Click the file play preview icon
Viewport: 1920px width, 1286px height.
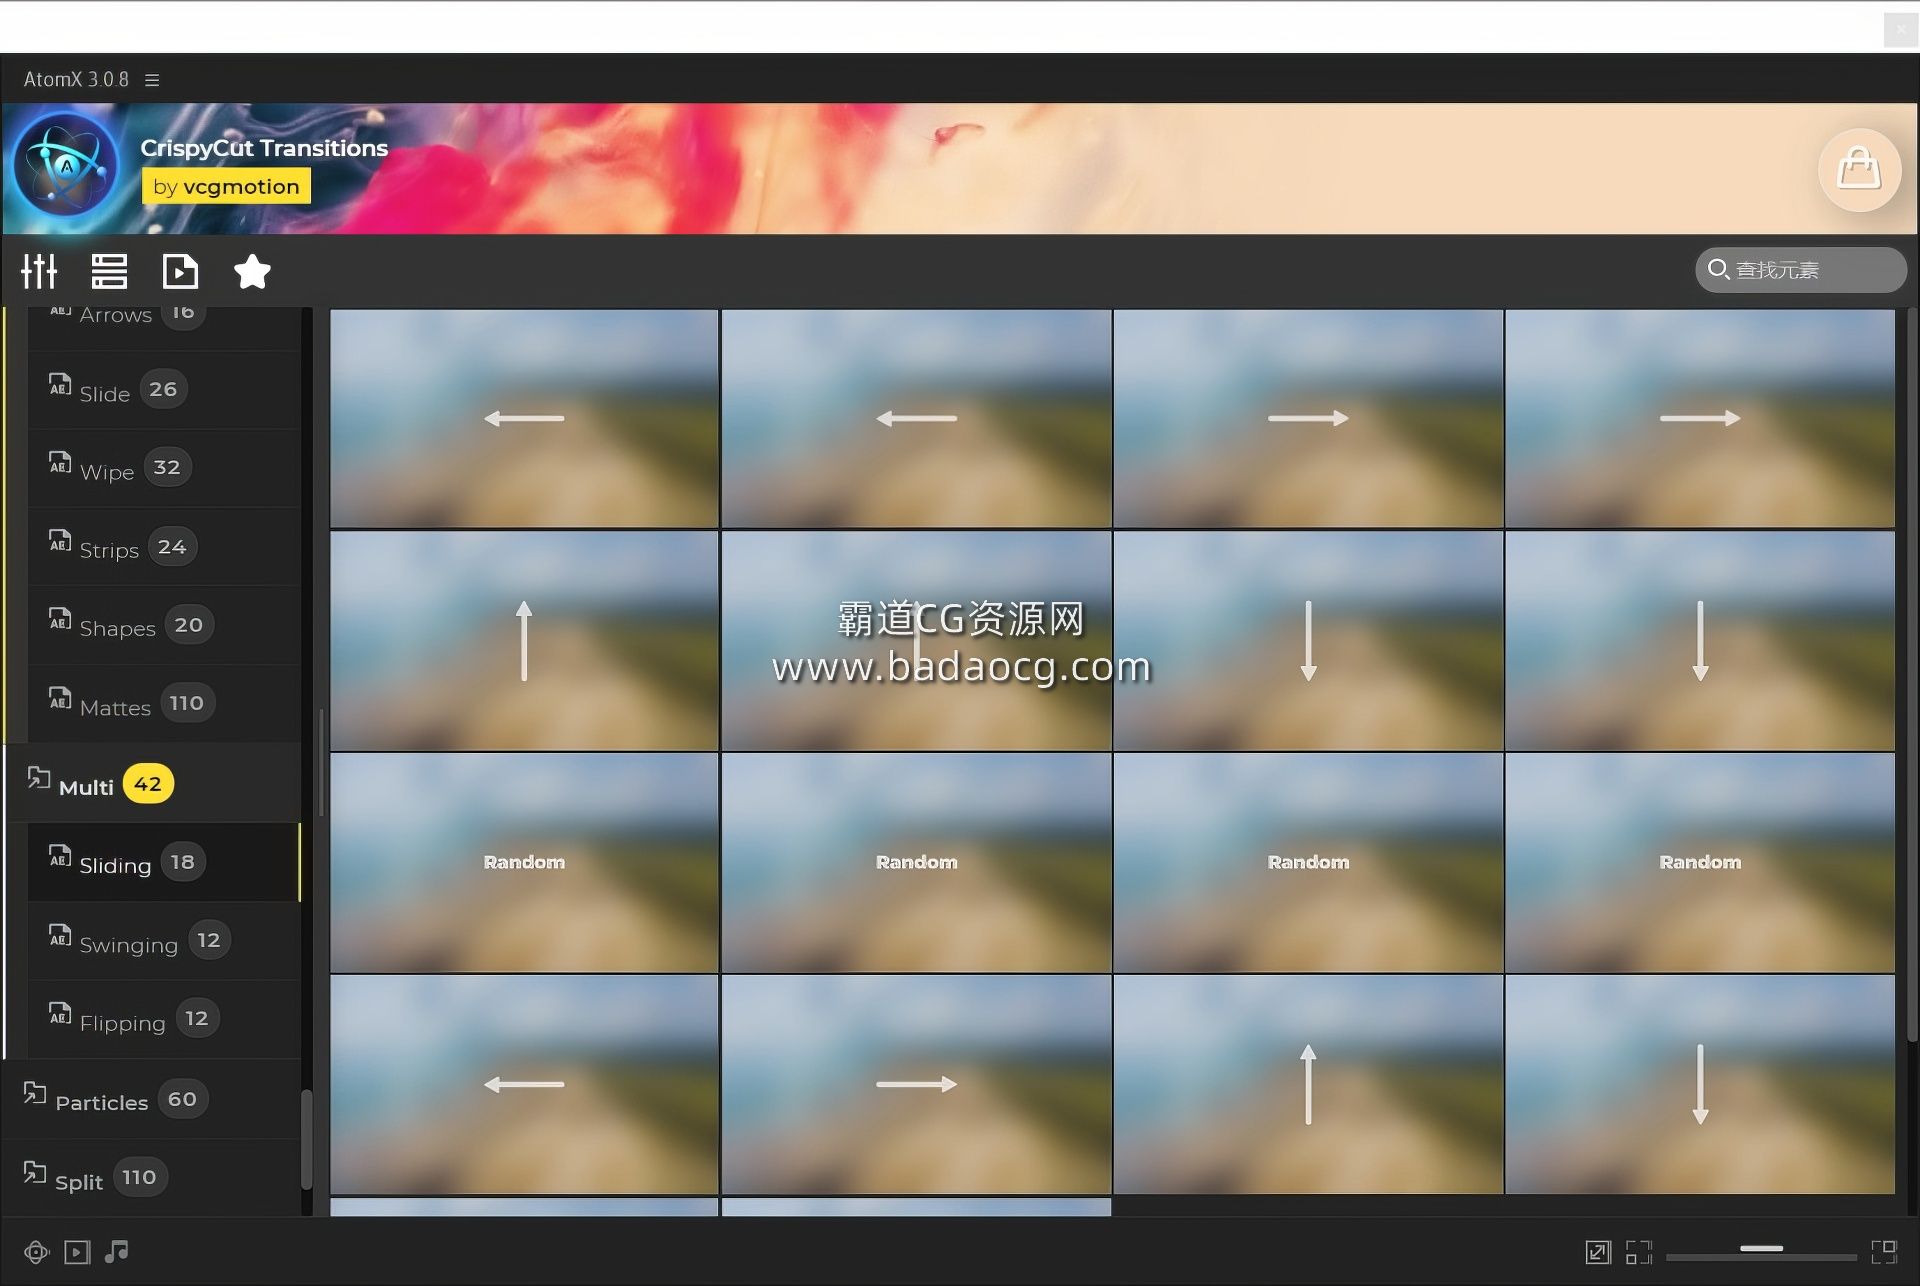coord(180,271)
